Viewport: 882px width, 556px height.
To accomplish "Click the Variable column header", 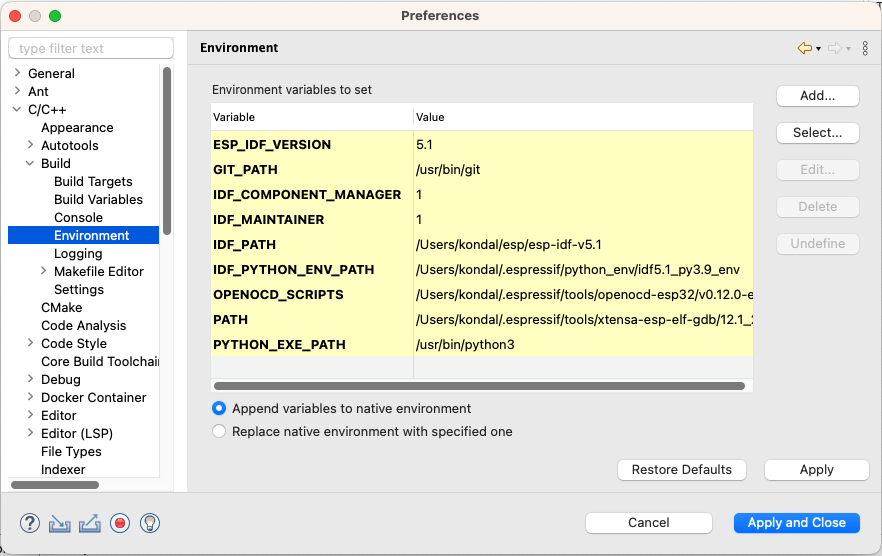I will click(x=312, y=117).
